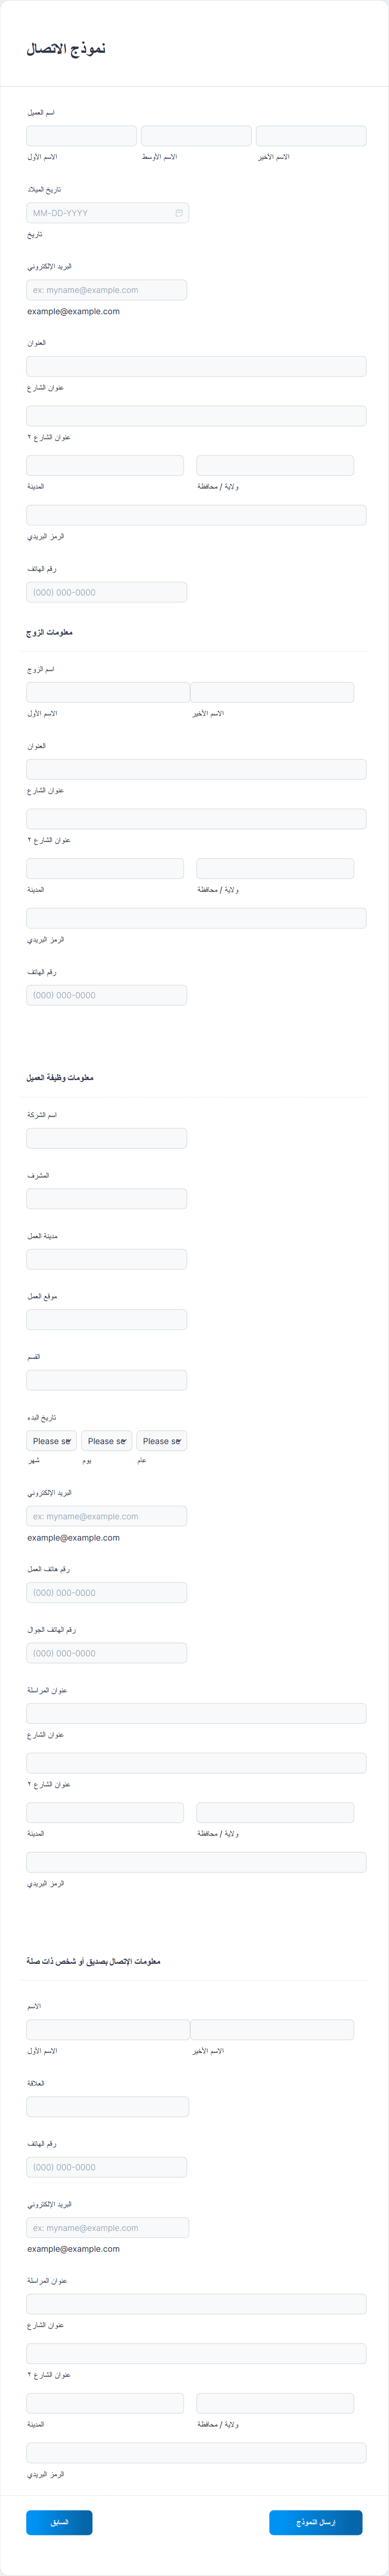Click the spouse first name field

tap(107, 692)
